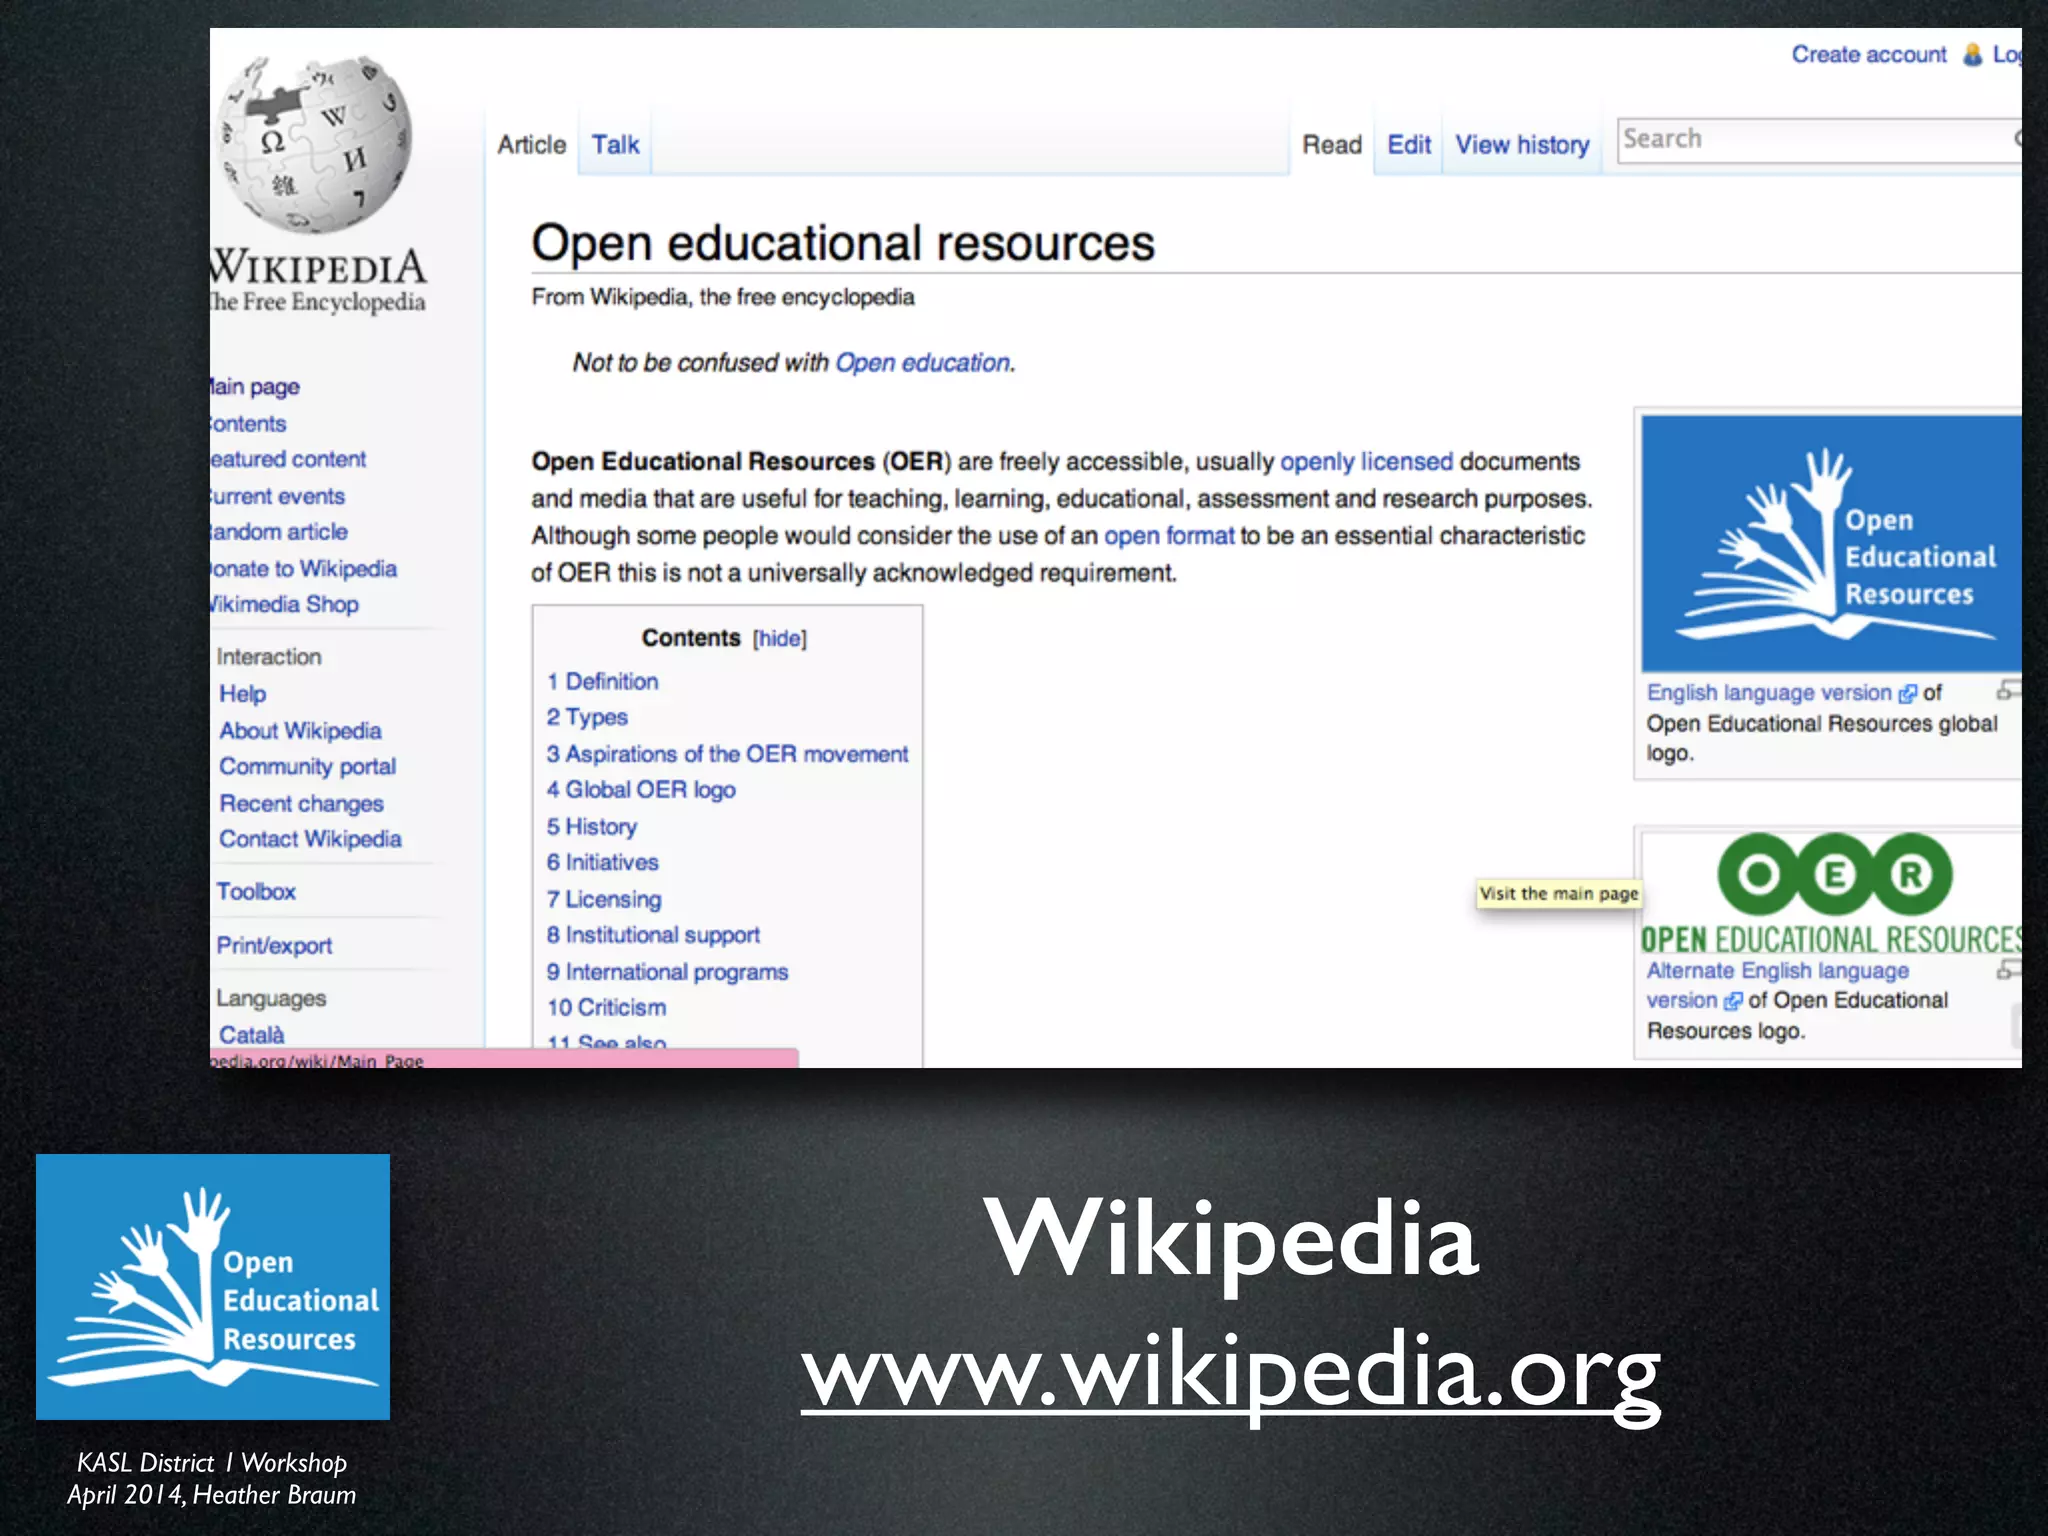The height and width of the screenshot is (1536, 2048).
Task: Expand the Toolbox sidebar section
Action: (256, 892)
